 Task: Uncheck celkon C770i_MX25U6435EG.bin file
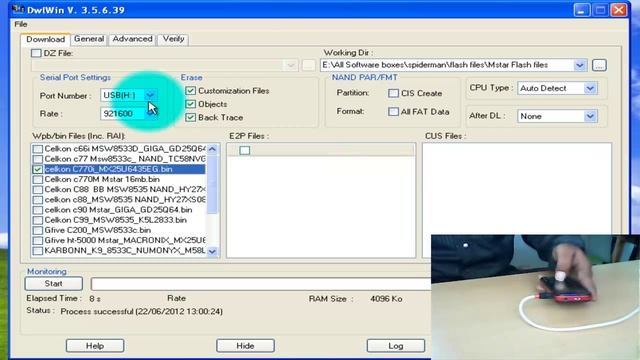point(38,169)
